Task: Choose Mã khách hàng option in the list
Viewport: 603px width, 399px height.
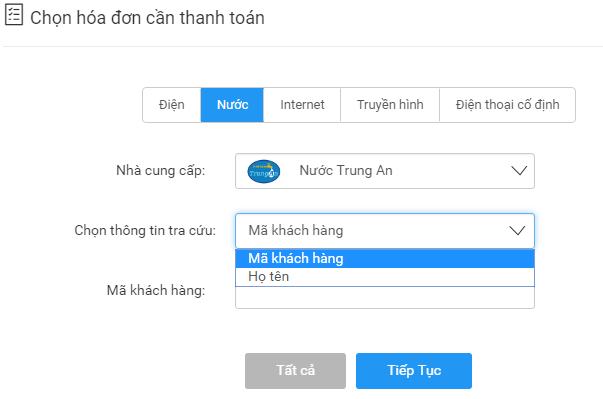Action: (385, 259)
